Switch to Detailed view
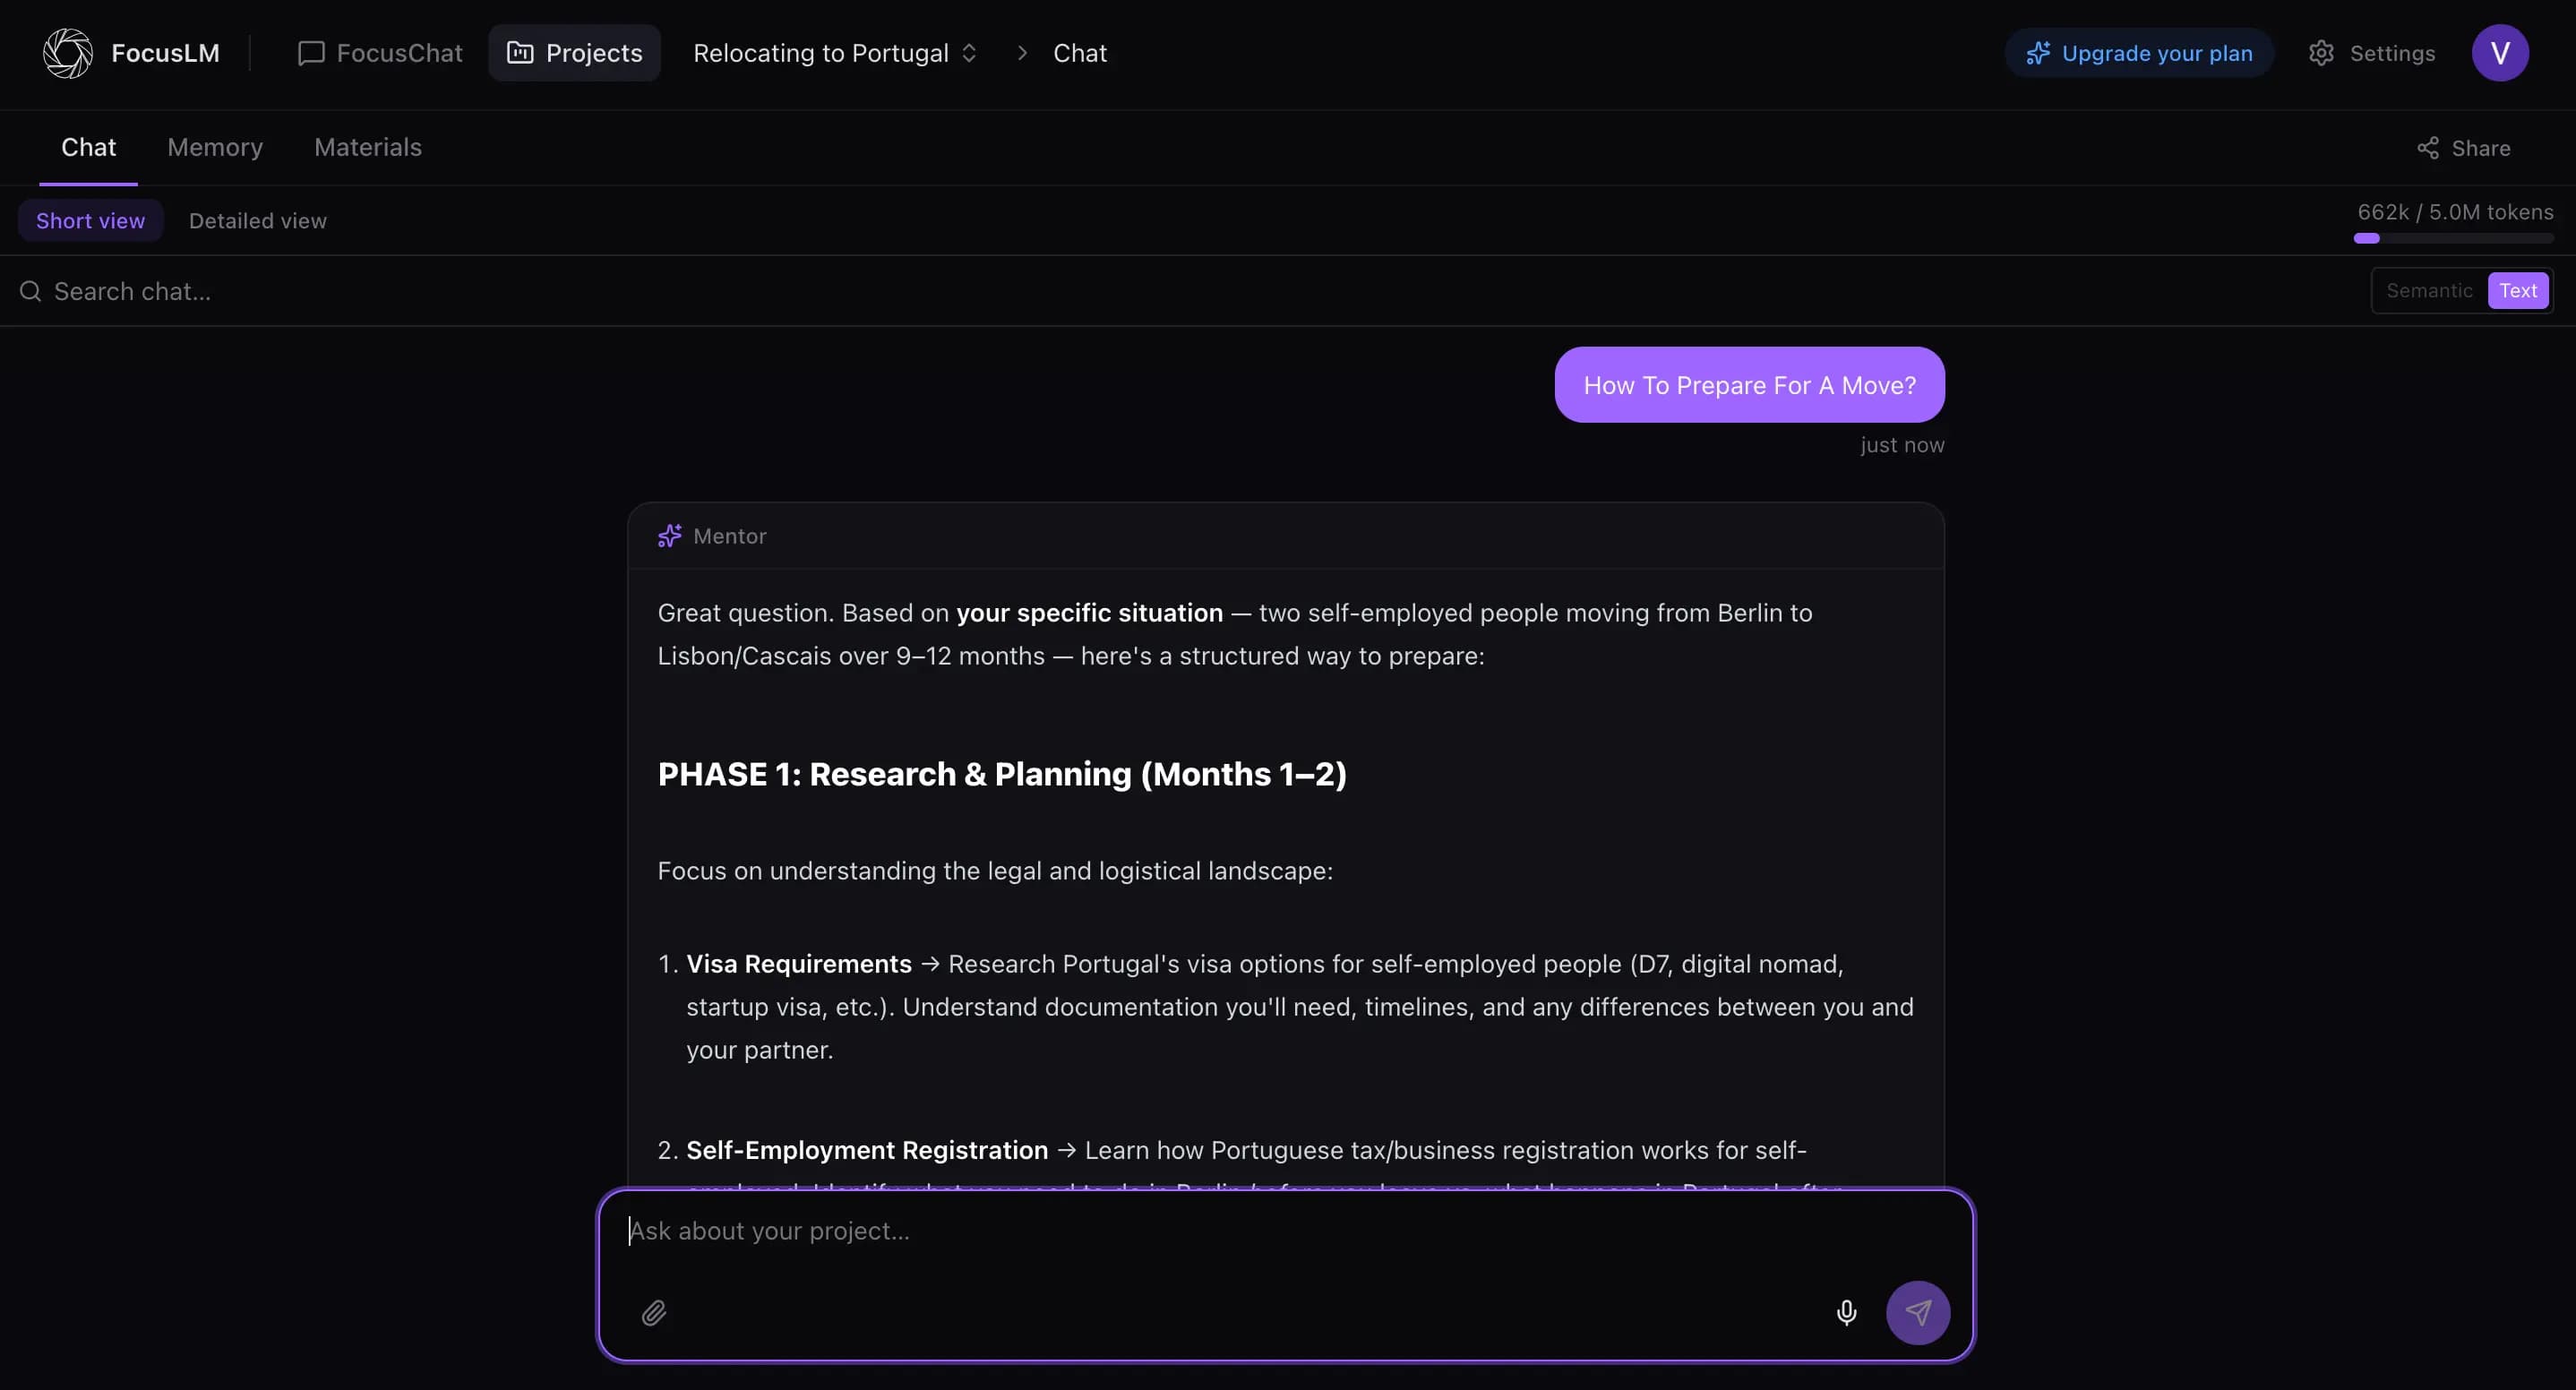Screen dimensions: 2576x1390 point(258,221)
